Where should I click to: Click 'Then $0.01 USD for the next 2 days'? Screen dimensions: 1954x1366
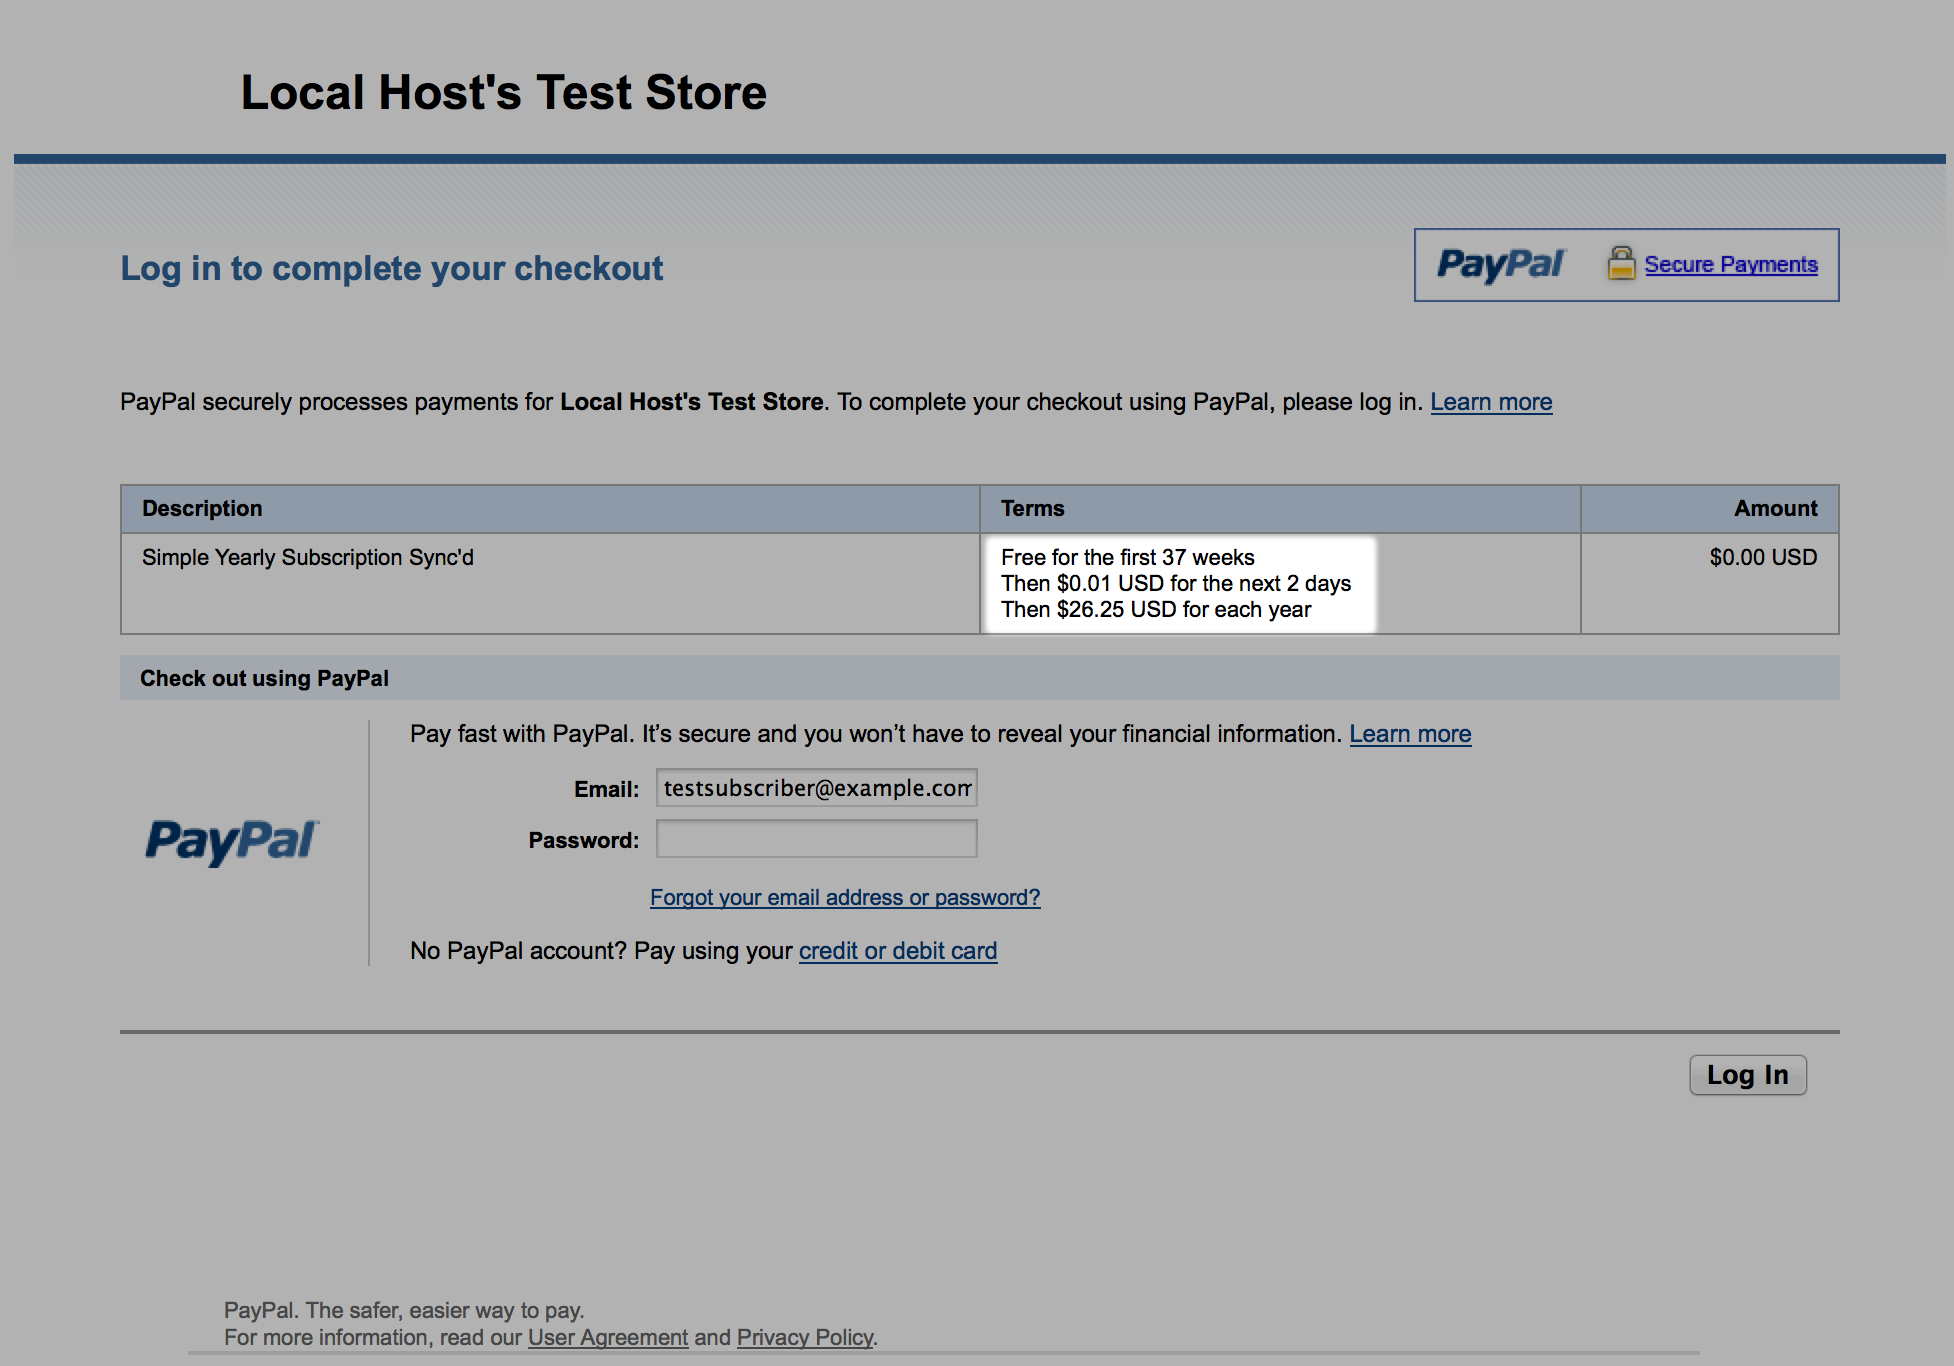coord(1176,583)
